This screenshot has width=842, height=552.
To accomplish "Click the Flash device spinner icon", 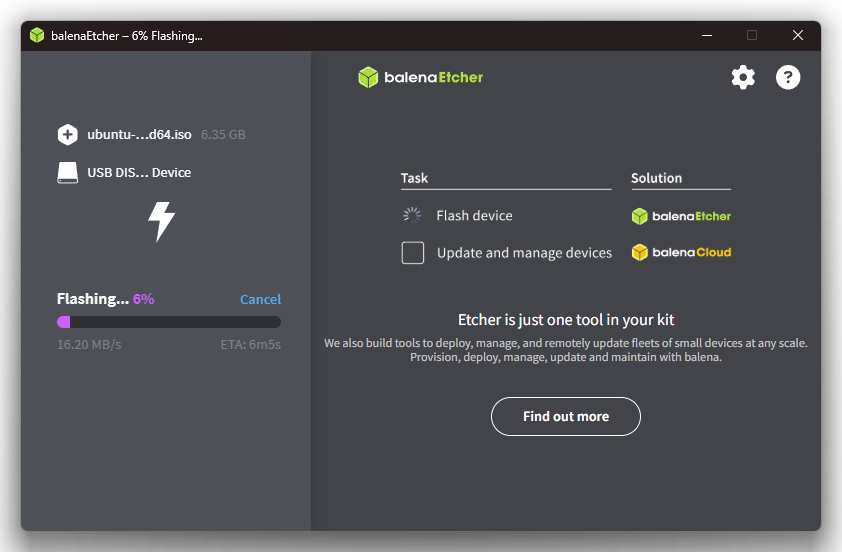I will click(x=412, y=215).
